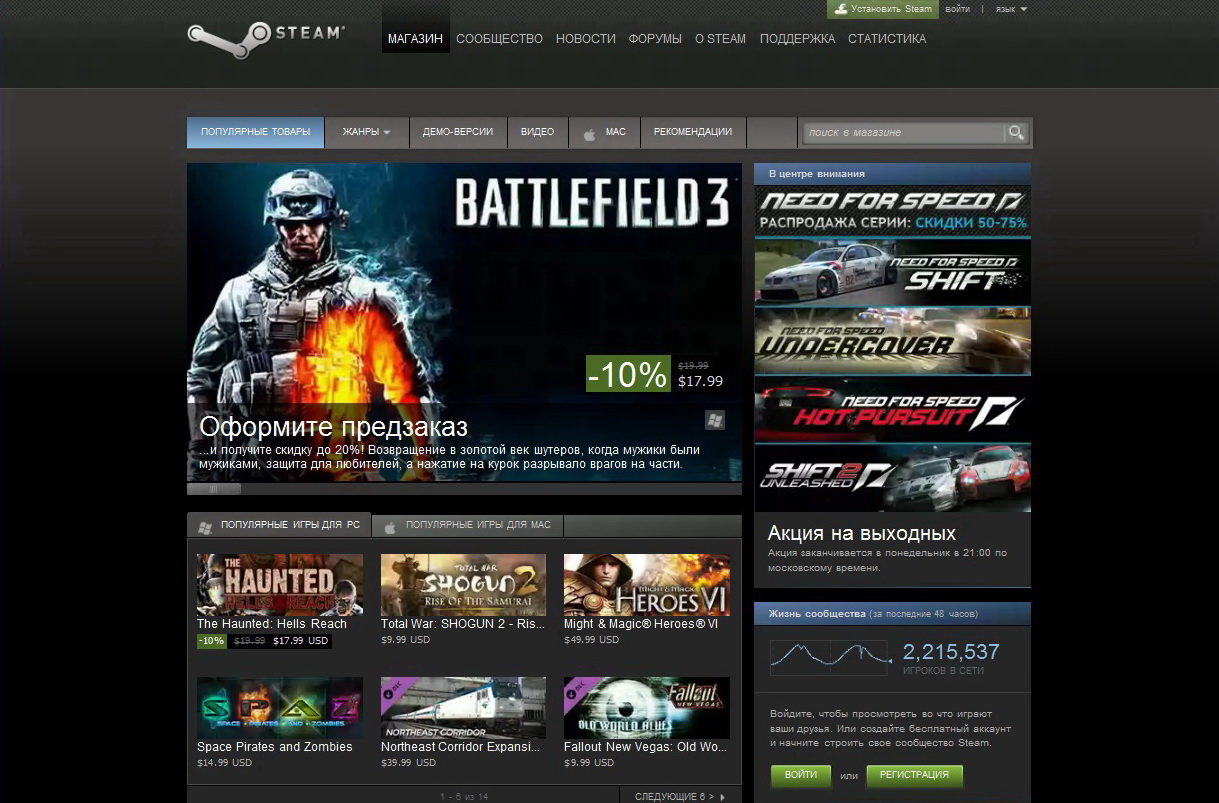Click 'Might & Magic® Heroes® VI' title text
The image size is (1219, 803).
click(x=641, y=624)
